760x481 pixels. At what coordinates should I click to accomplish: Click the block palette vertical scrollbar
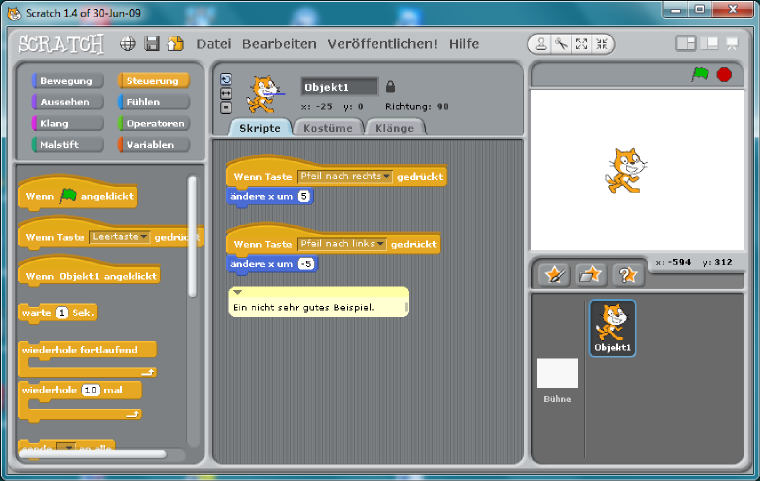point(192,236)
